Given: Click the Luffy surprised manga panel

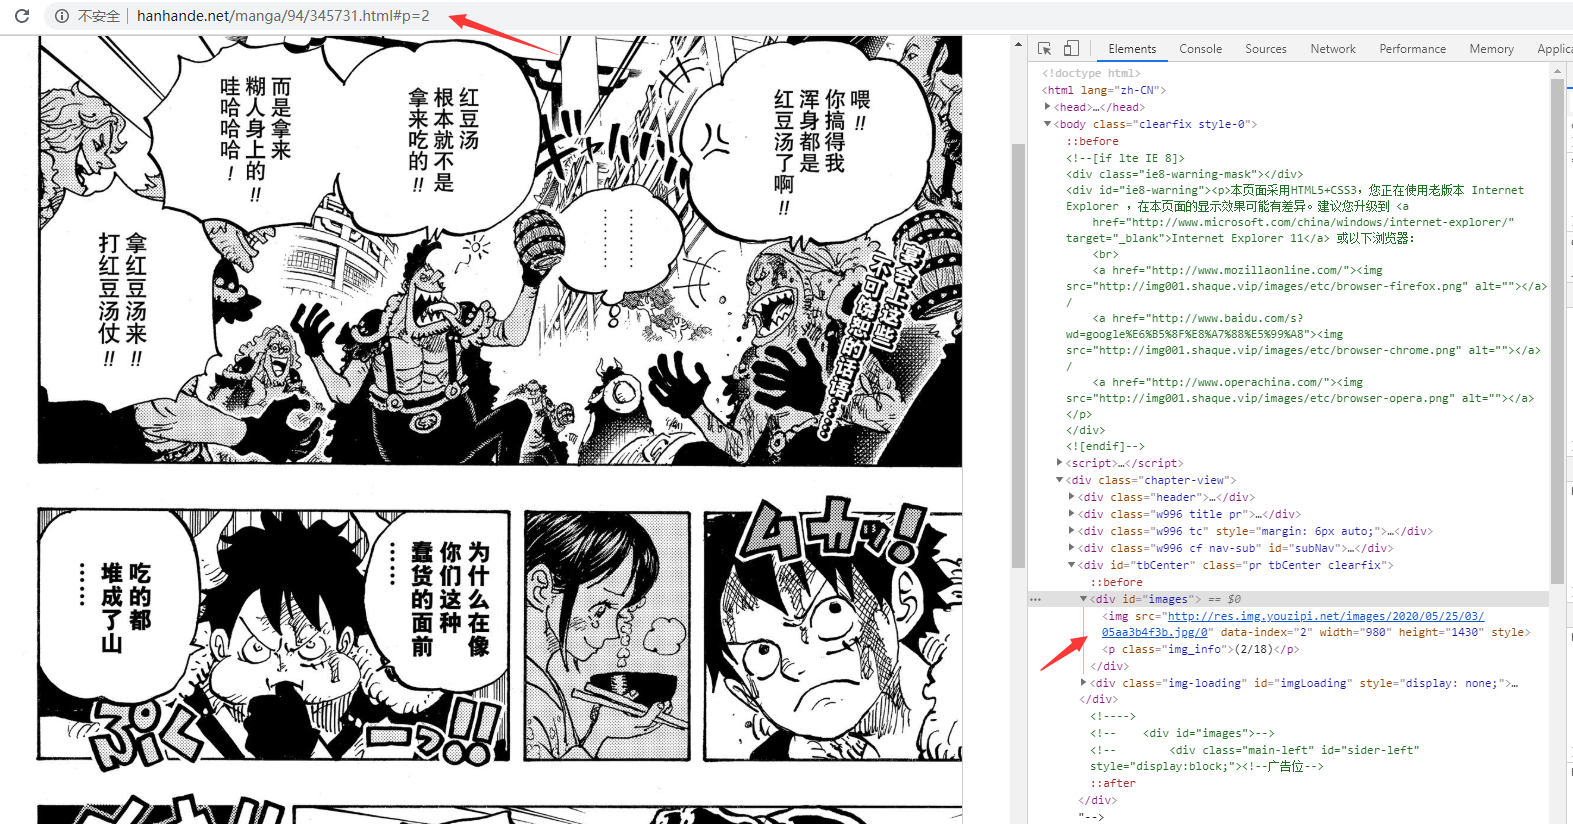Looking at the screenshot, I should pos(832,635).
